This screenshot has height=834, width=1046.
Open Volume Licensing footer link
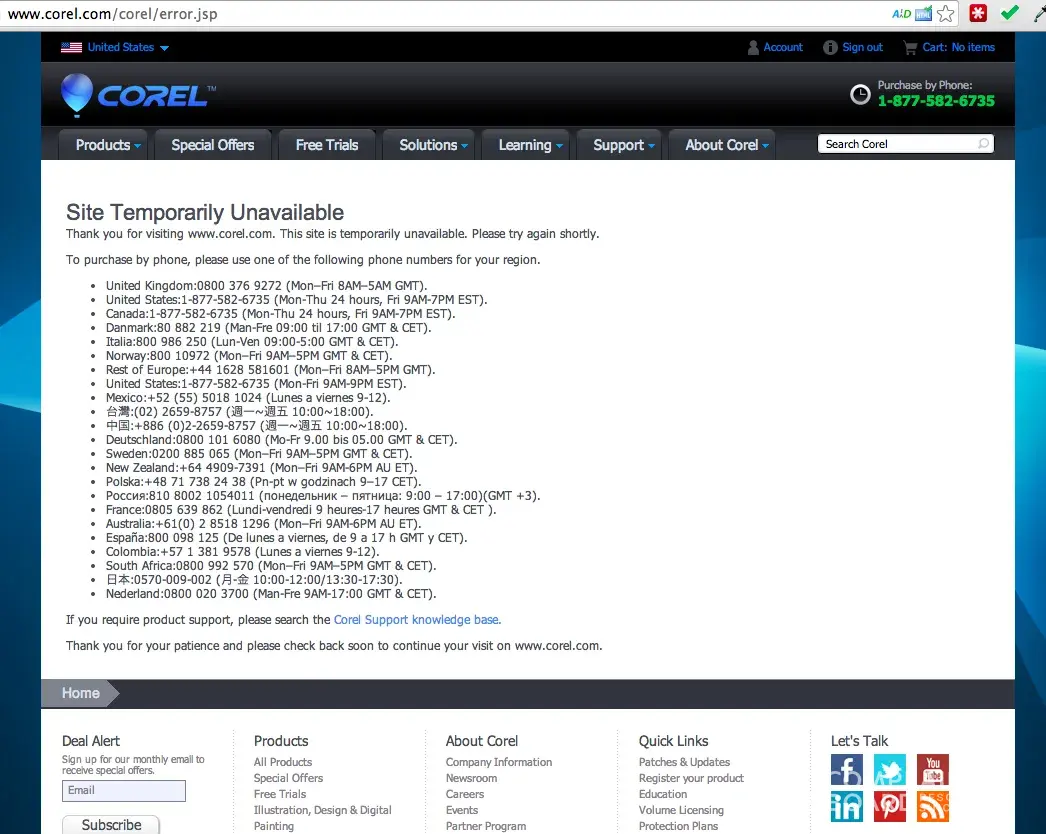(x=681, y=810)
